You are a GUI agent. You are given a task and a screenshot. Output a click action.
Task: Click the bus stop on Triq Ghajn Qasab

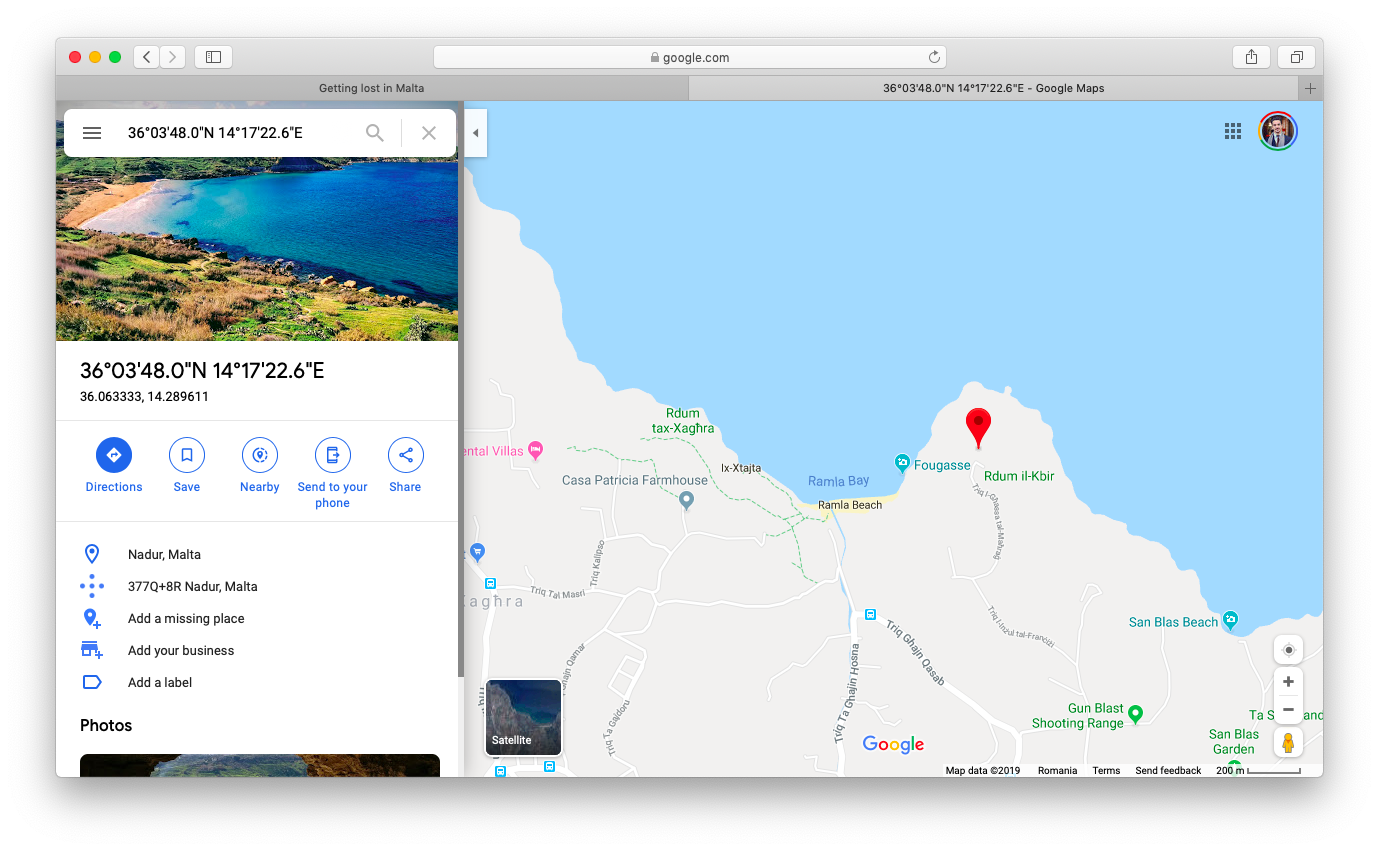point(870,614)
